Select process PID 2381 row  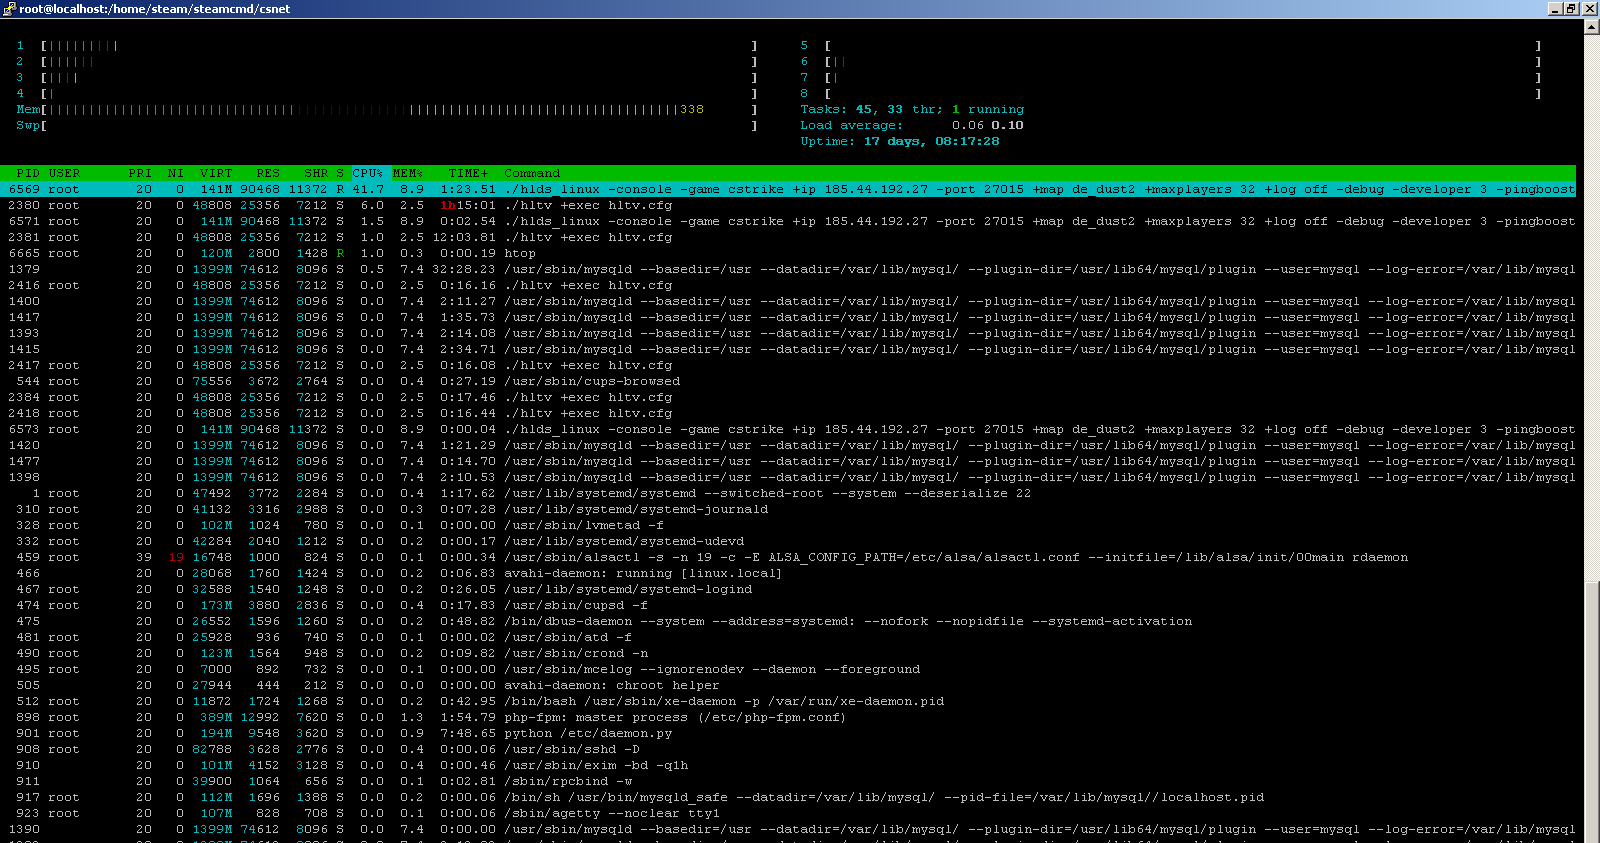coord(788,237)
